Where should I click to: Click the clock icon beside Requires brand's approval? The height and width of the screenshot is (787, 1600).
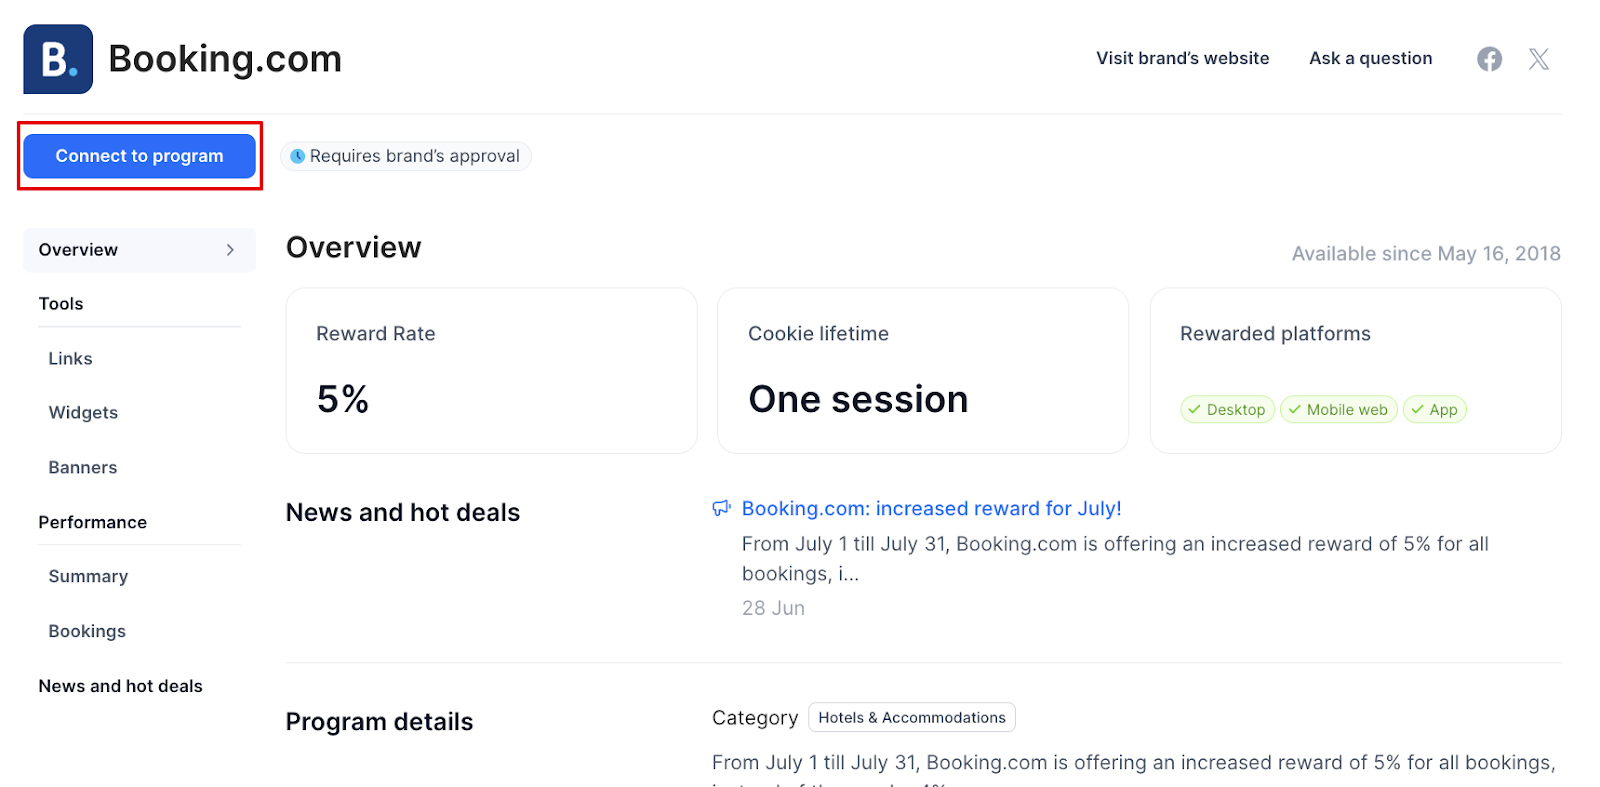tap(297, 156)
